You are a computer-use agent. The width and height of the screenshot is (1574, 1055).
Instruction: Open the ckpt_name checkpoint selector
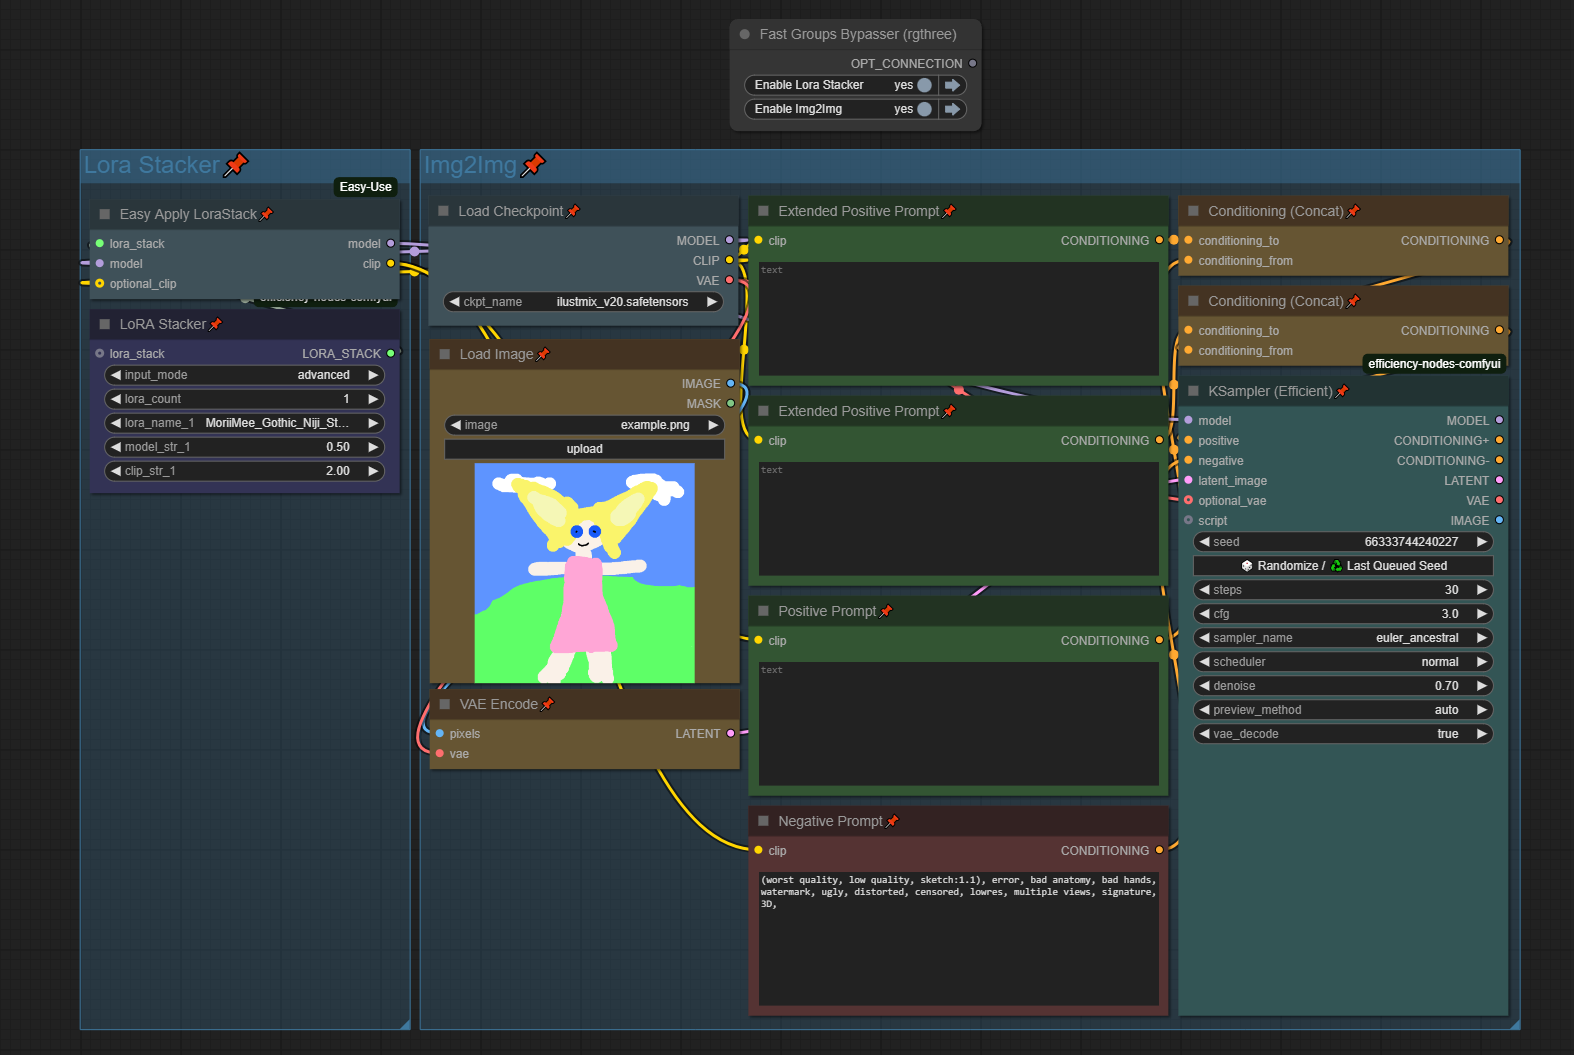(584, 302)
